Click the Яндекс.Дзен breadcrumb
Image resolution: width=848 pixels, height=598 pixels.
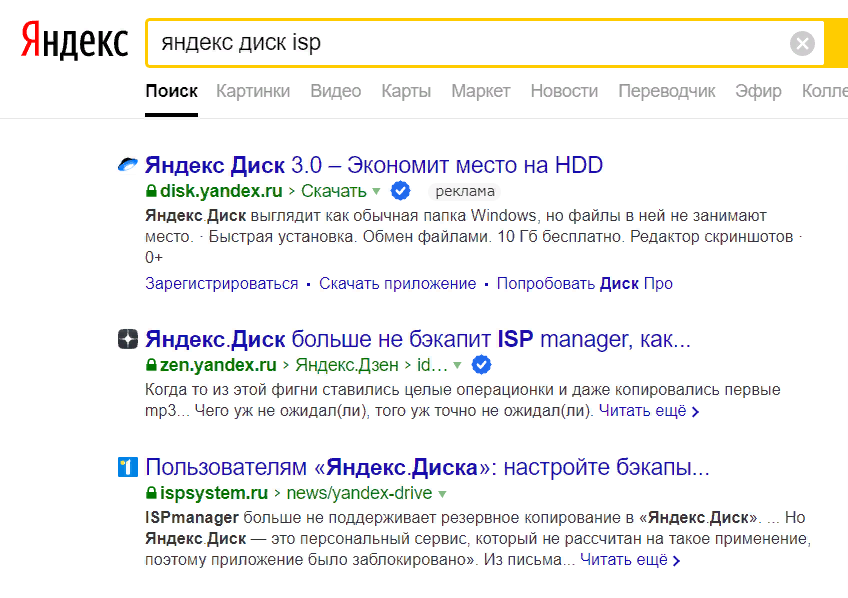point(347,365)
